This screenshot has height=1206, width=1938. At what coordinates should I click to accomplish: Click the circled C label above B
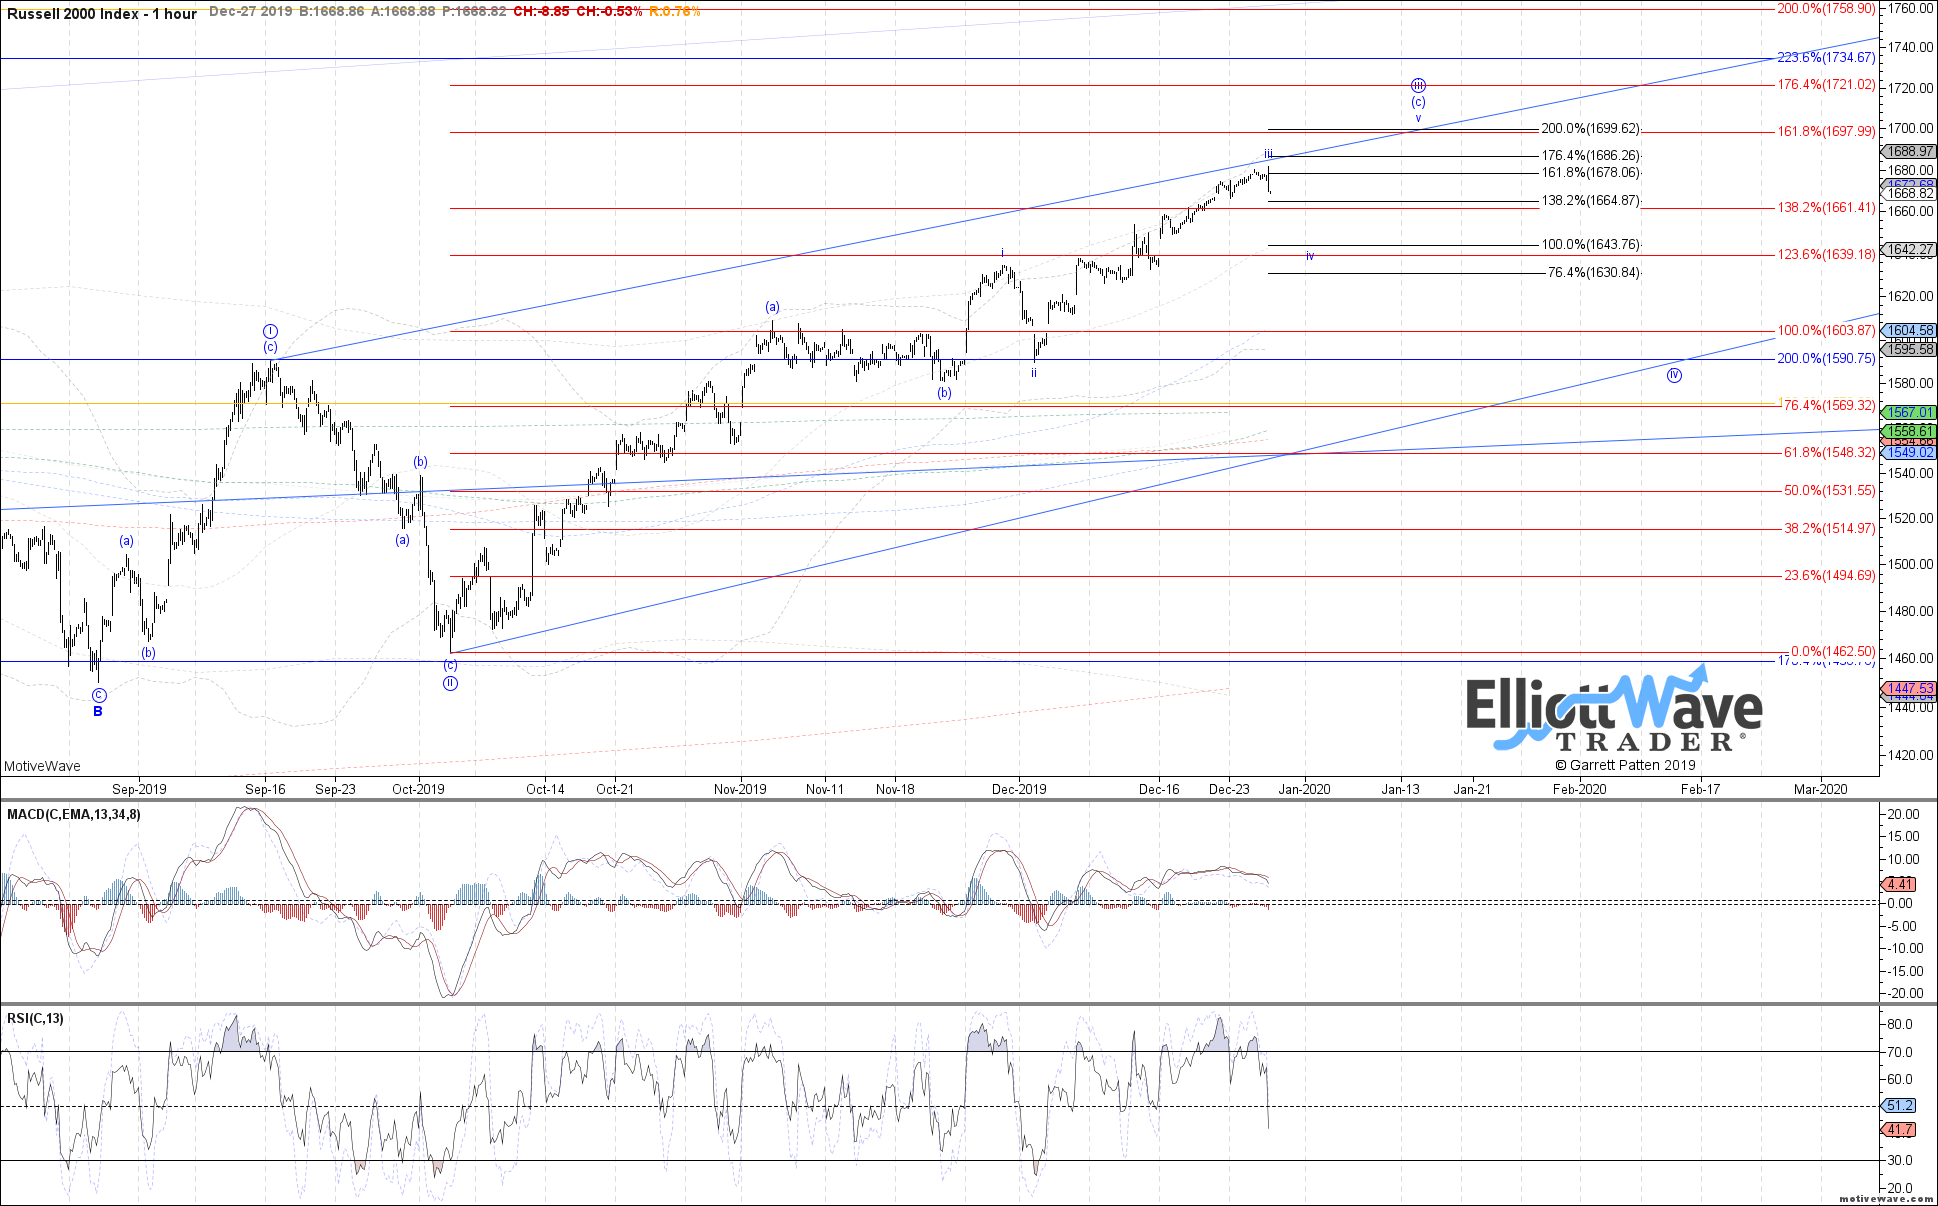(98, 695)
